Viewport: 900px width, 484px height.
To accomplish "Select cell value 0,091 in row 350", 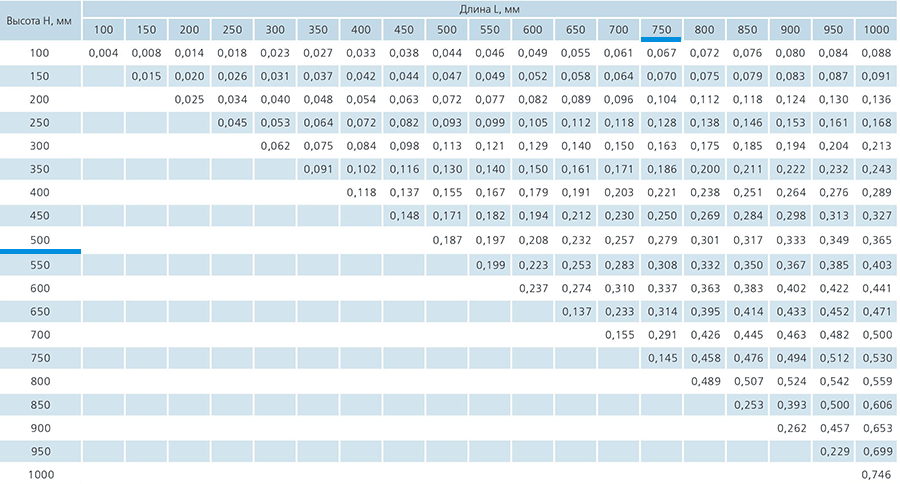I will 318,169.
